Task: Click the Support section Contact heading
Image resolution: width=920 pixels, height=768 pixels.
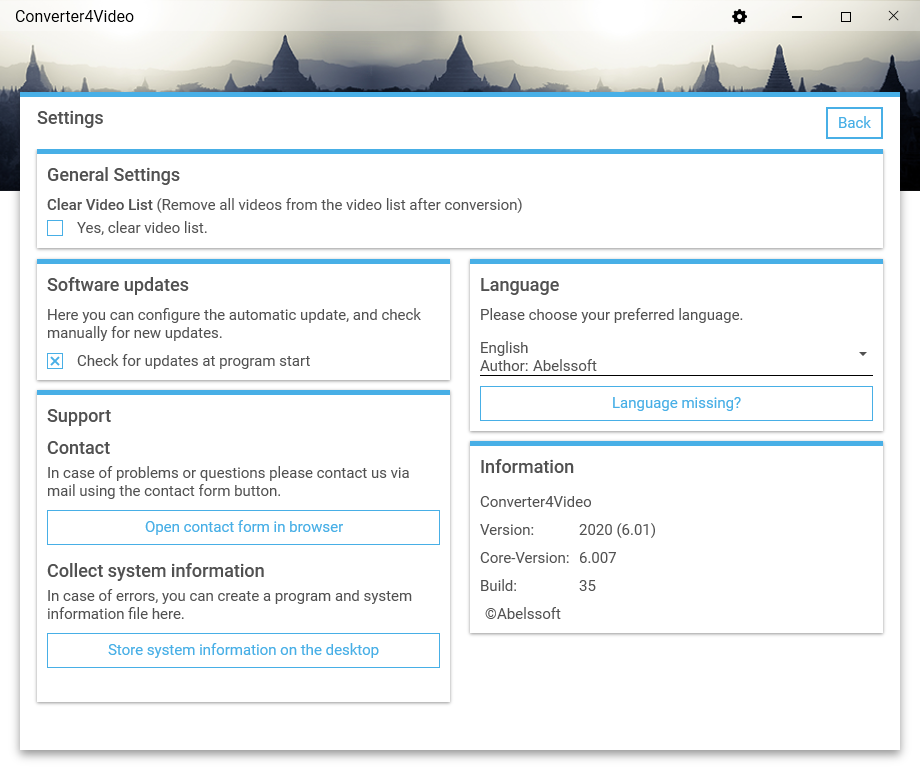Action: click(x=78, y=448)
